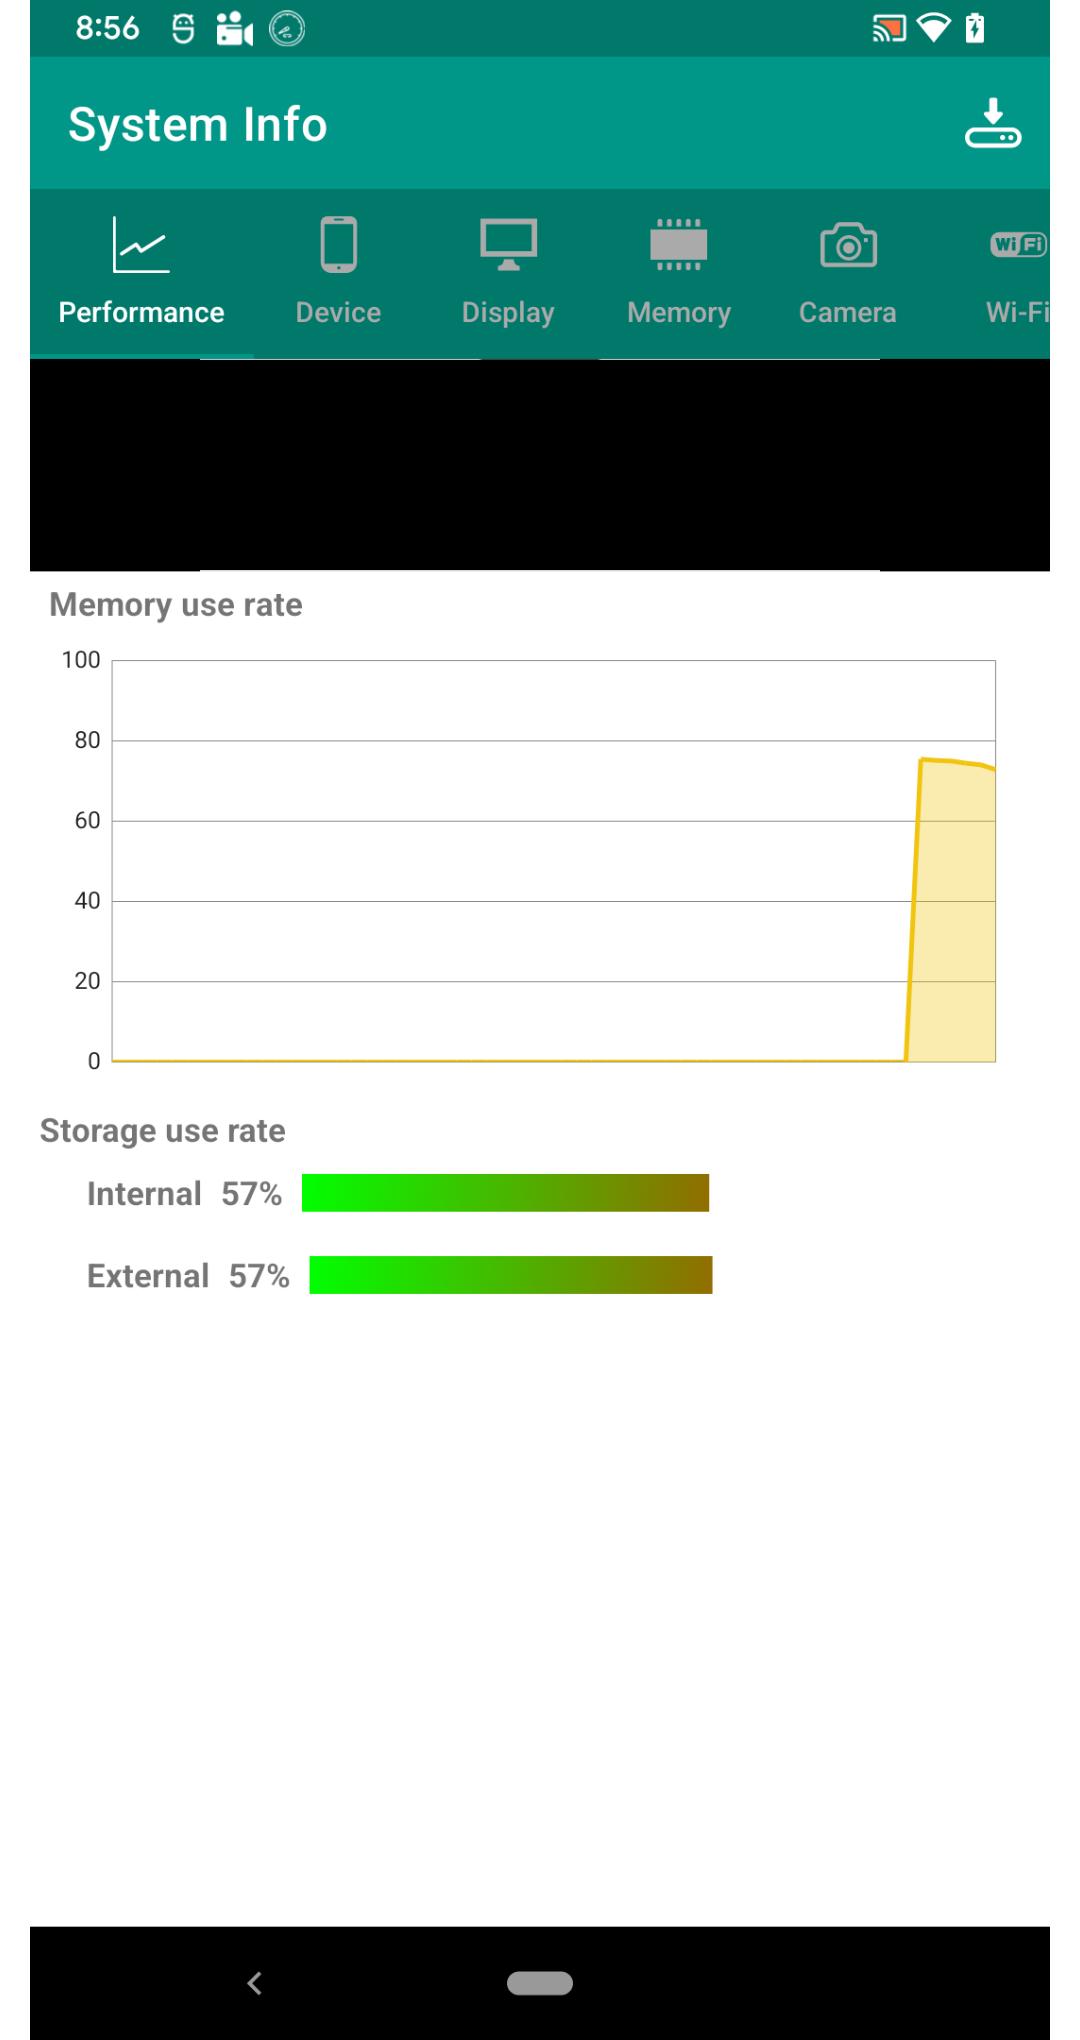Tap the cast icon in status bar
Viewport: 1080px width, 2040px height.
(x=889, y=28)
